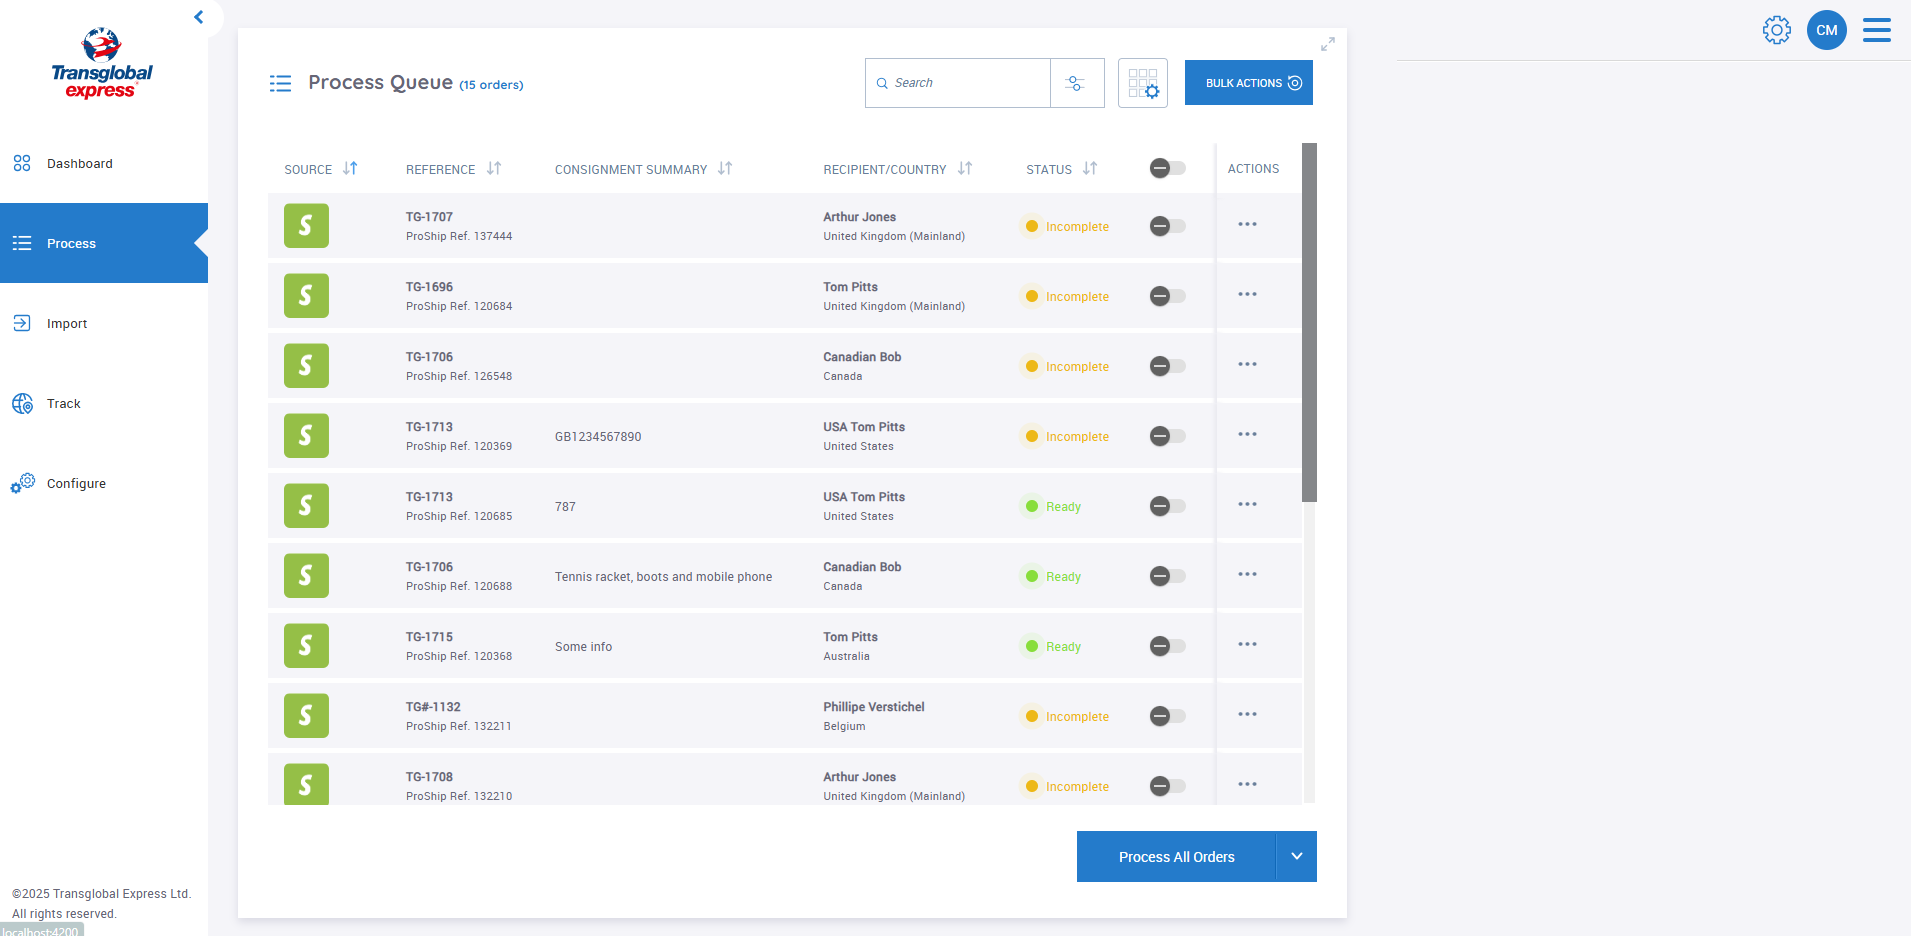This screenshot has width=1911, height=936.
Task: Expand the Process All Orders dropdown arrow
Action: (1296, 857)
